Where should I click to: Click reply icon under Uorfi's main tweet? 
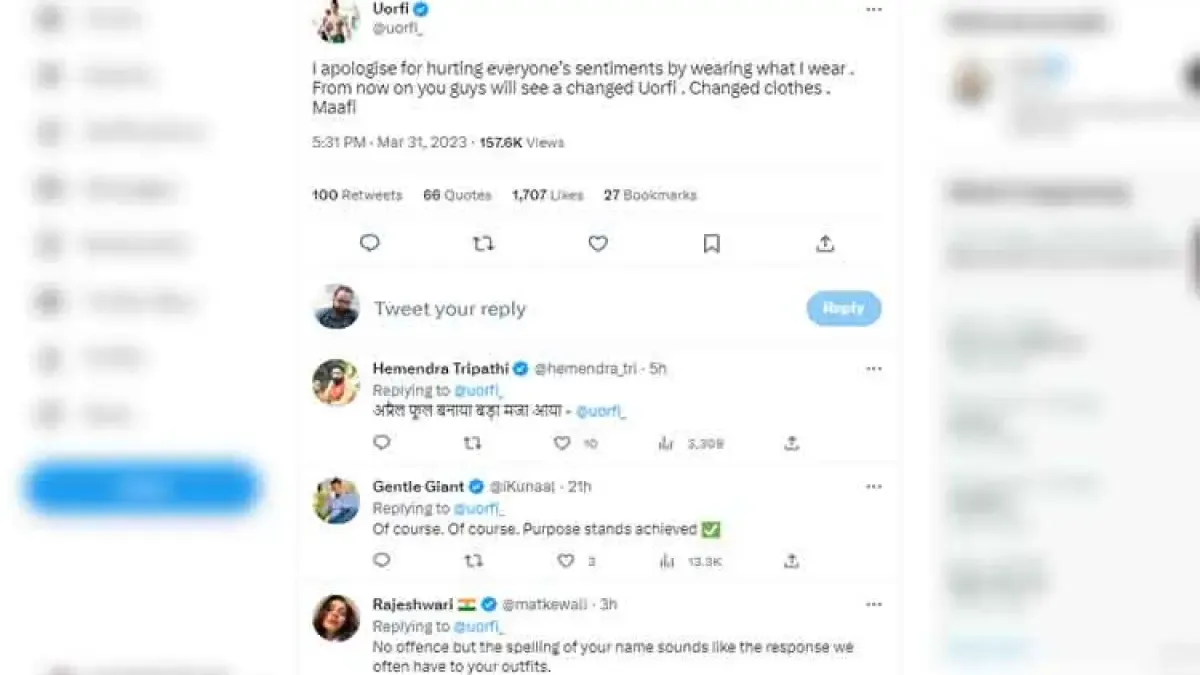[x=369, y=243]
